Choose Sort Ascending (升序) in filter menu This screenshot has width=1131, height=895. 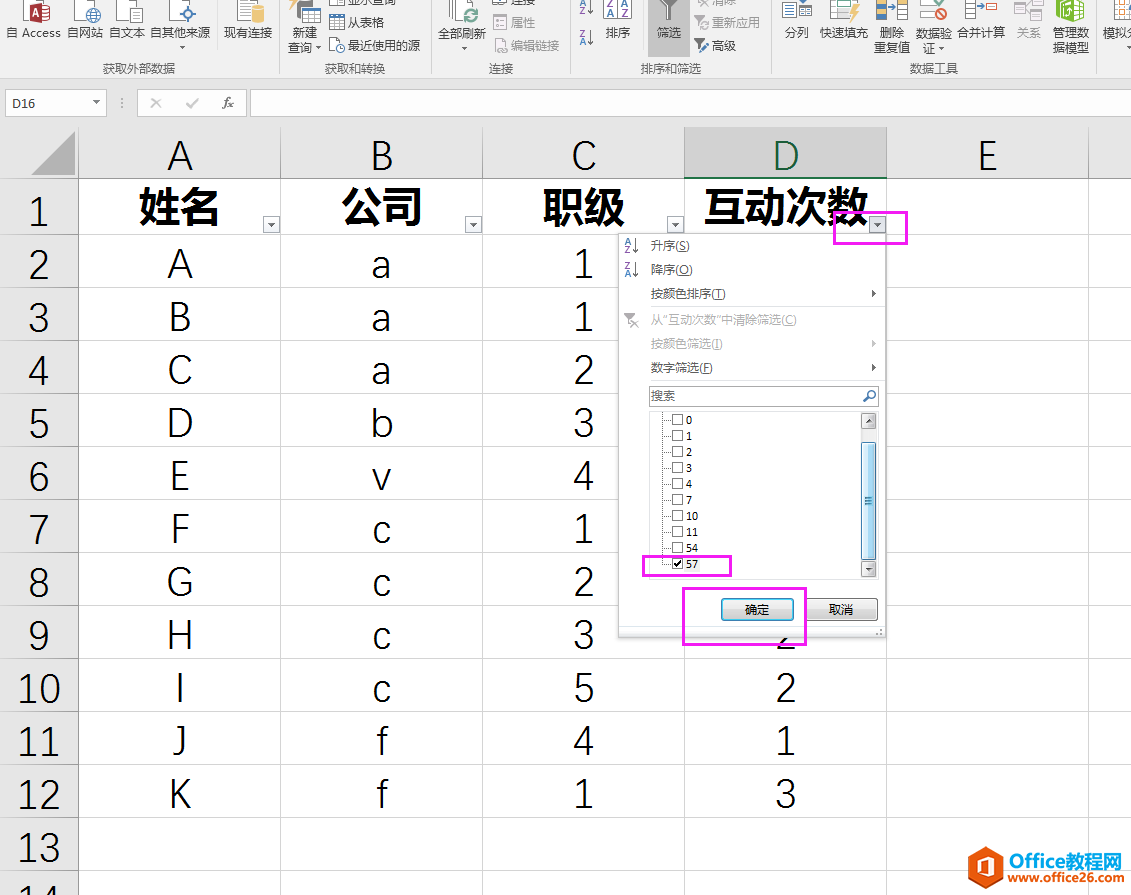coord(752,246)
